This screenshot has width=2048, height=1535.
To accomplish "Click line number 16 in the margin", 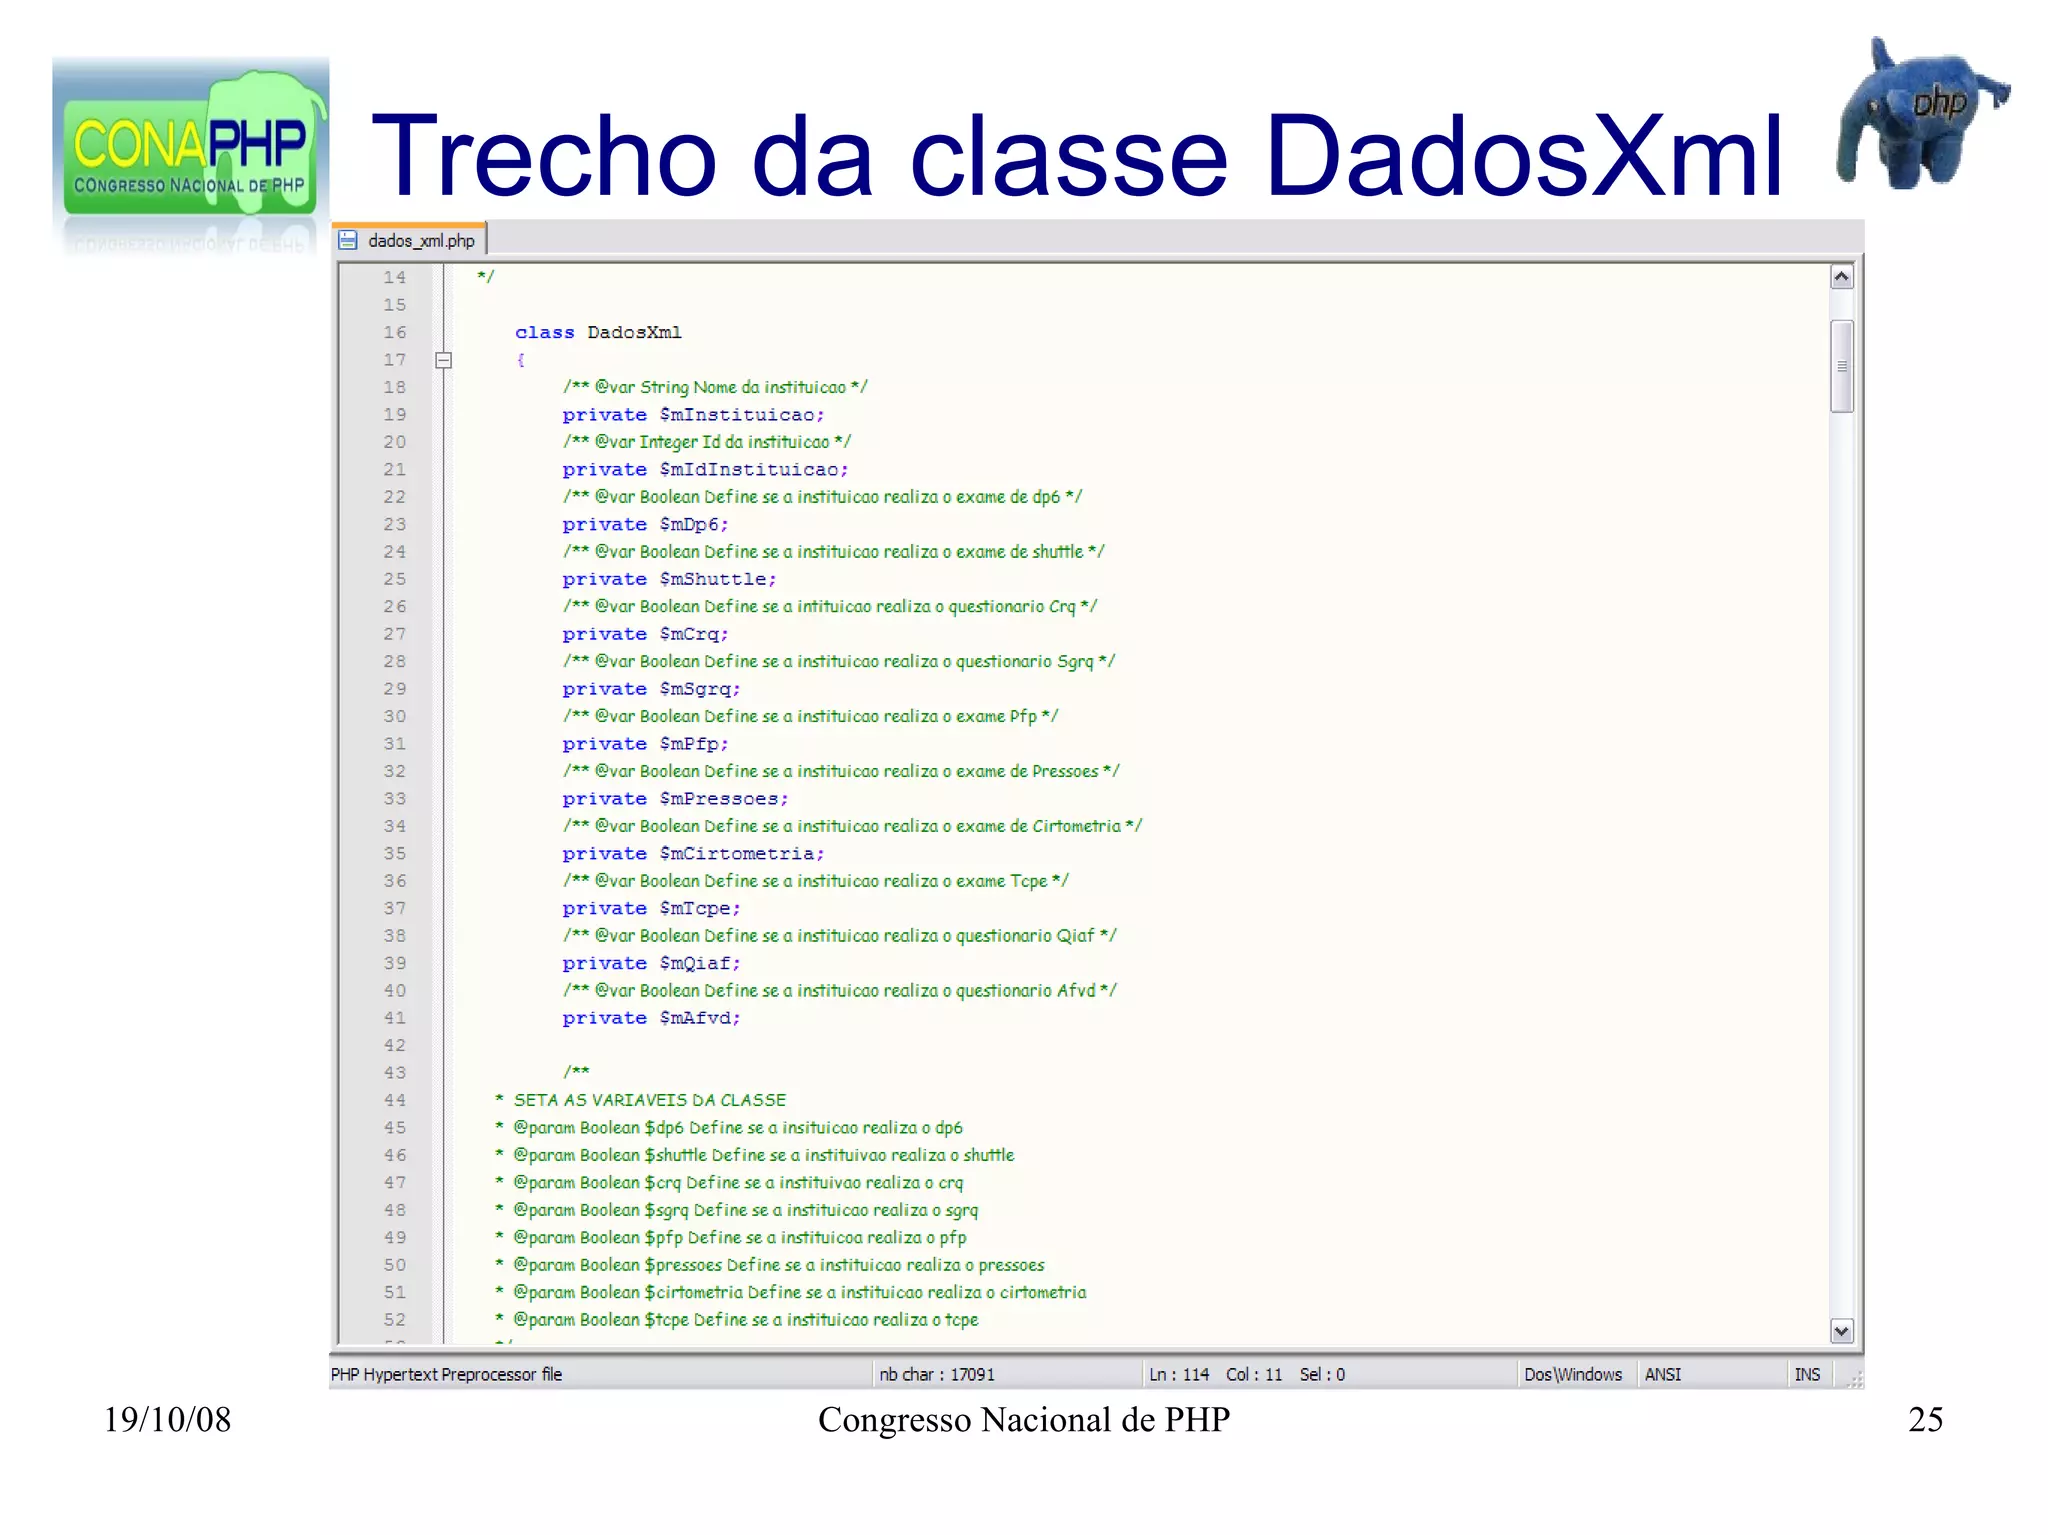I will pyautogui.click(x=395, y=332).
